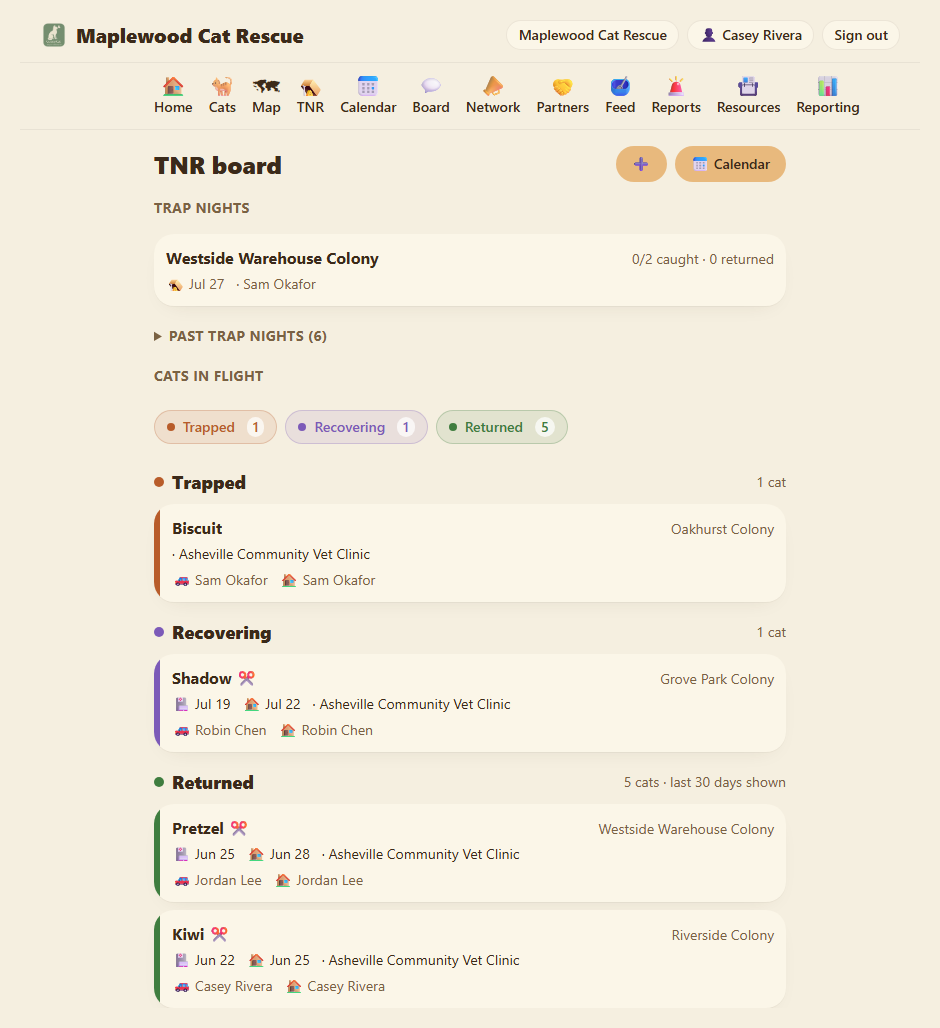Sign out of the account
This screenshot has height=1028, width=940.
[861, 35]
